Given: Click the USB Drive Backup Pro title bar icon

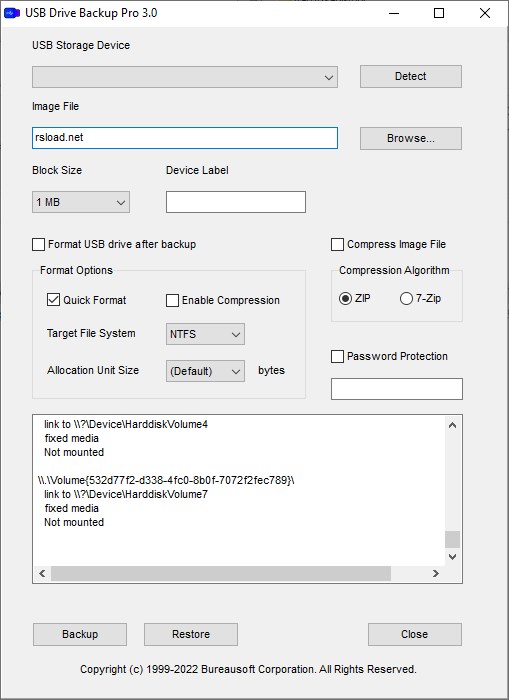Looking at the screenshot, I should point(12,13).
